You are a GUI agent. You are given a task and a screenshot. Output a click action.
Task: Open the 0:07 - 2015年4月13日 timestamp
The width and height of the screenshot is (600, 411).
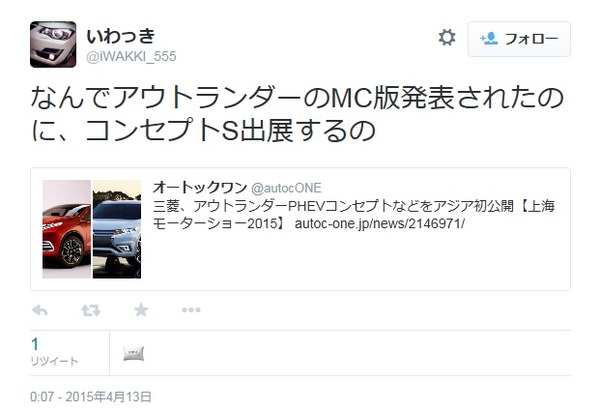point(91,397)
